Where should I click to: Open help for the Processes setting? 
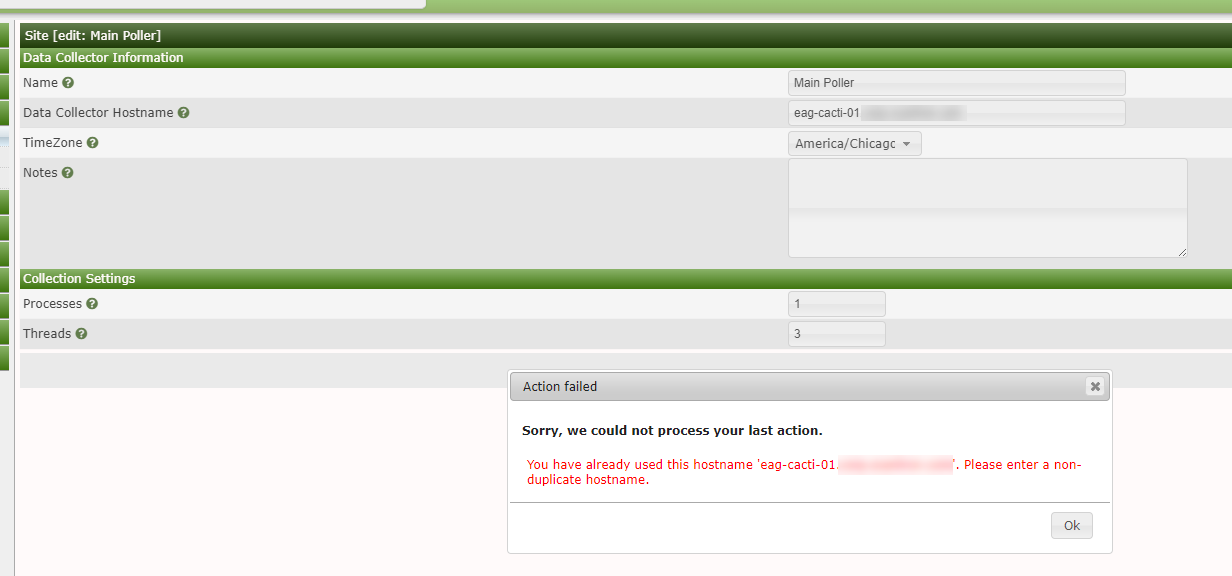[91, 303]
